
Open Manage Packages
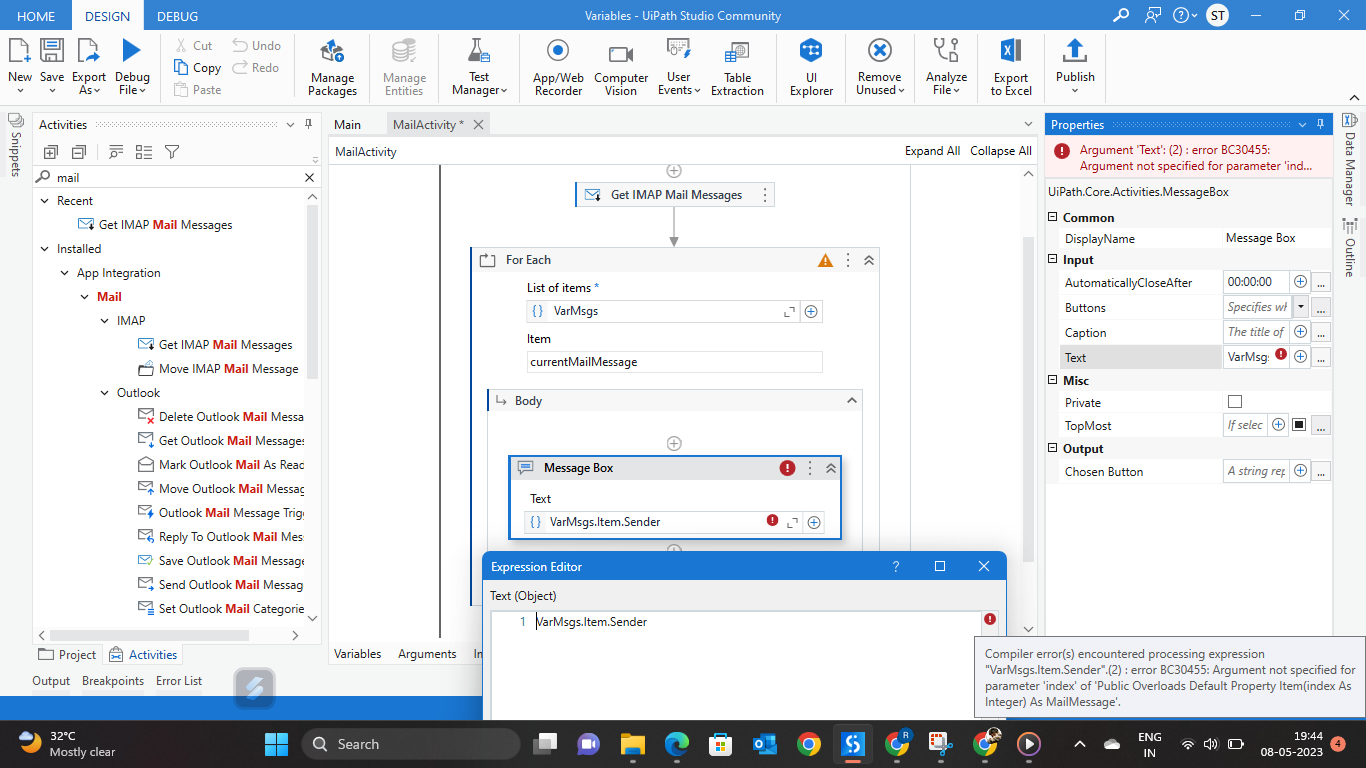coord(332,68)
